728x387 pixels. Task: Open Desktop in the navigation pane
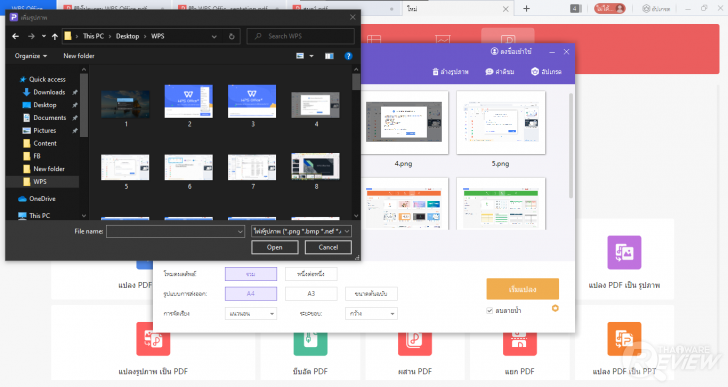(40, 105)
